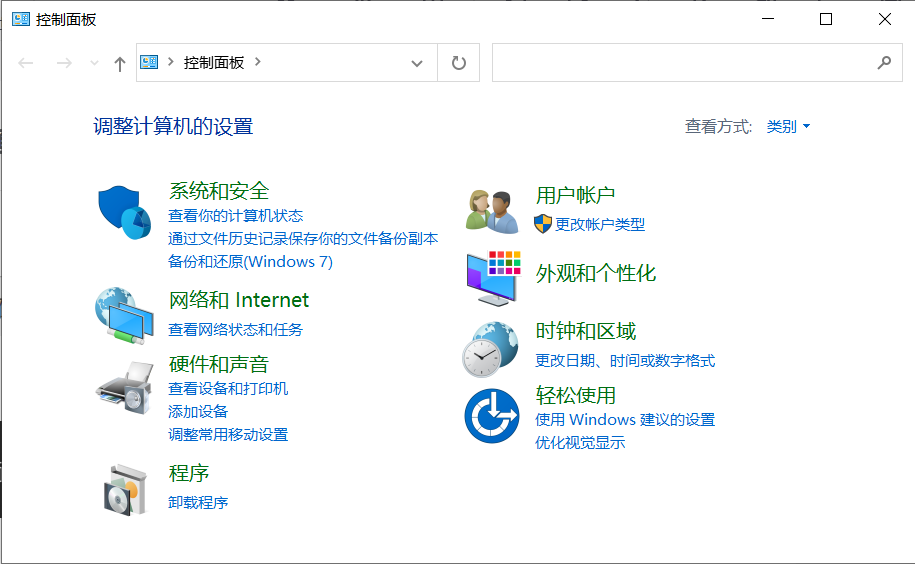Open 调整常用移动设置 link

pyautogui.click(x=228, y=435)
